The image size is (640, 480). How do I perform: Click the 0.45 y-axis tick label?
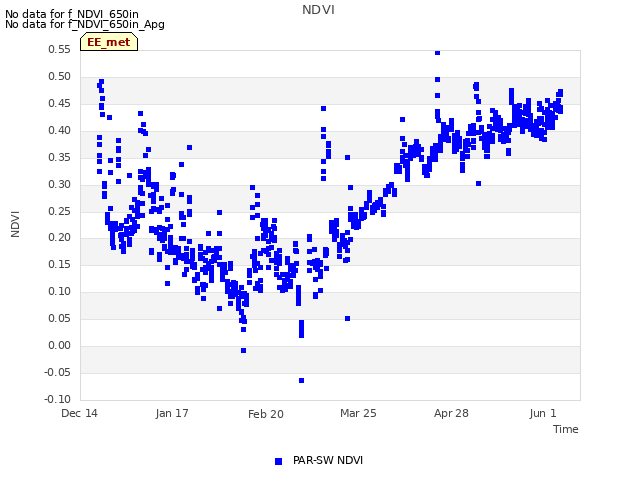[60, 103]
